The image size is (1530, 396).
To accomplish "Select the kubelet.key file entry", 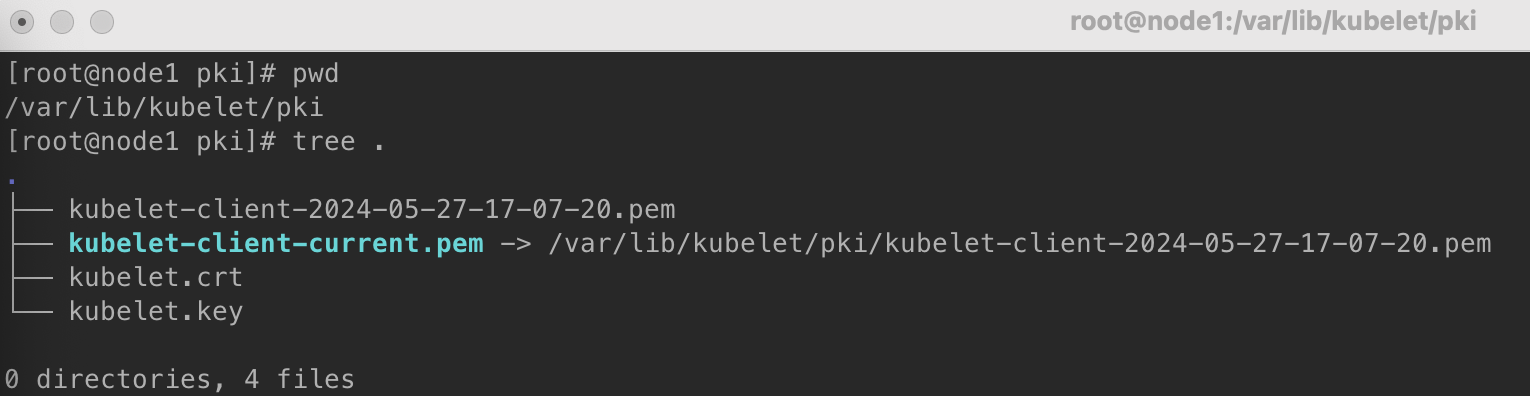I will 156,311.
